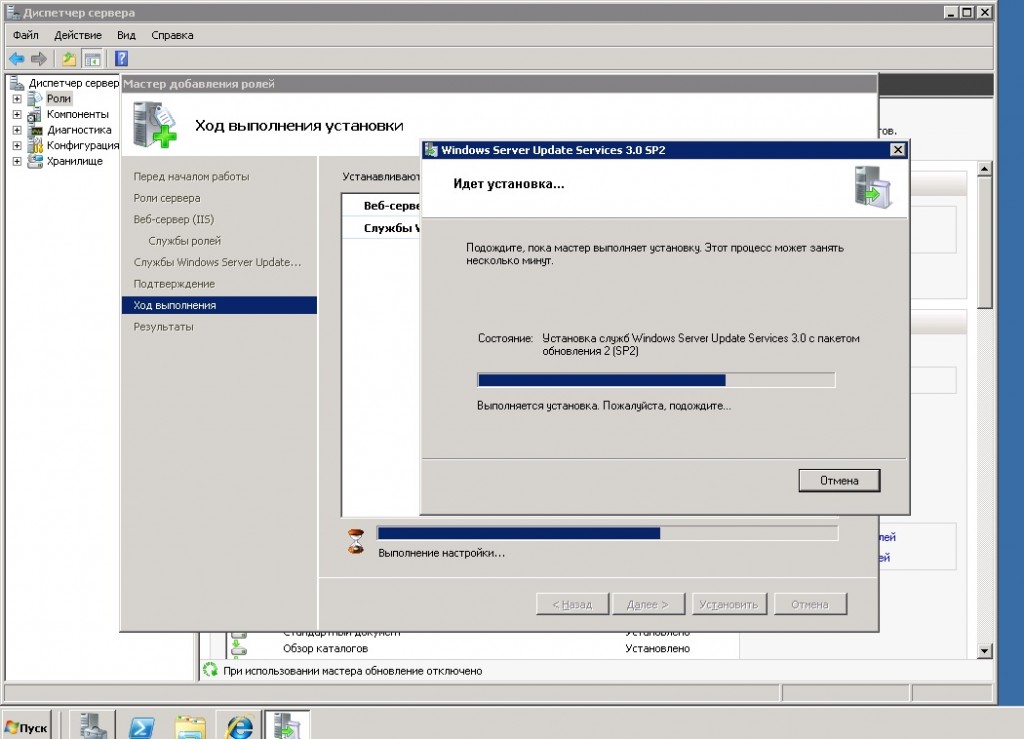1024x739 pixels.
Task: Open the Справка menu
Action: point(172,35)
